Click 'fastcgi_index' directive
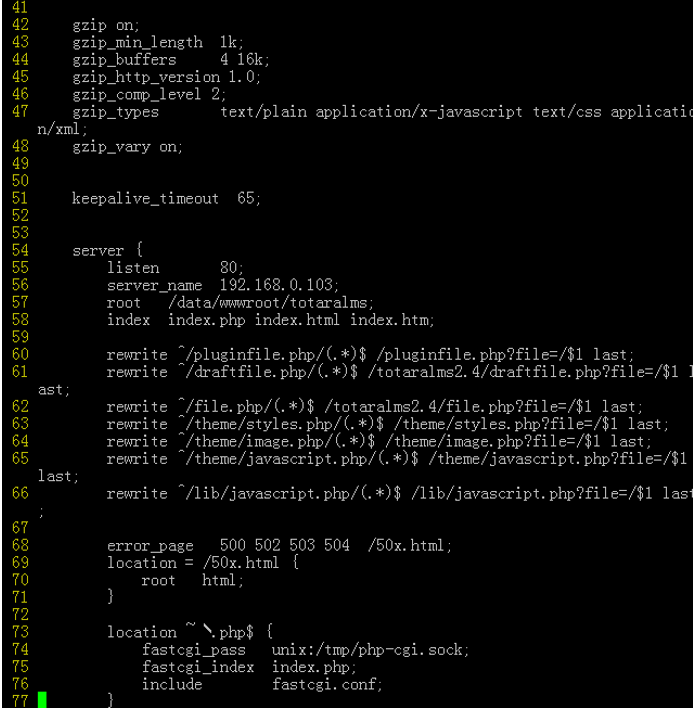Viewport: 693px width, 708px height. (x=198, y=667)
